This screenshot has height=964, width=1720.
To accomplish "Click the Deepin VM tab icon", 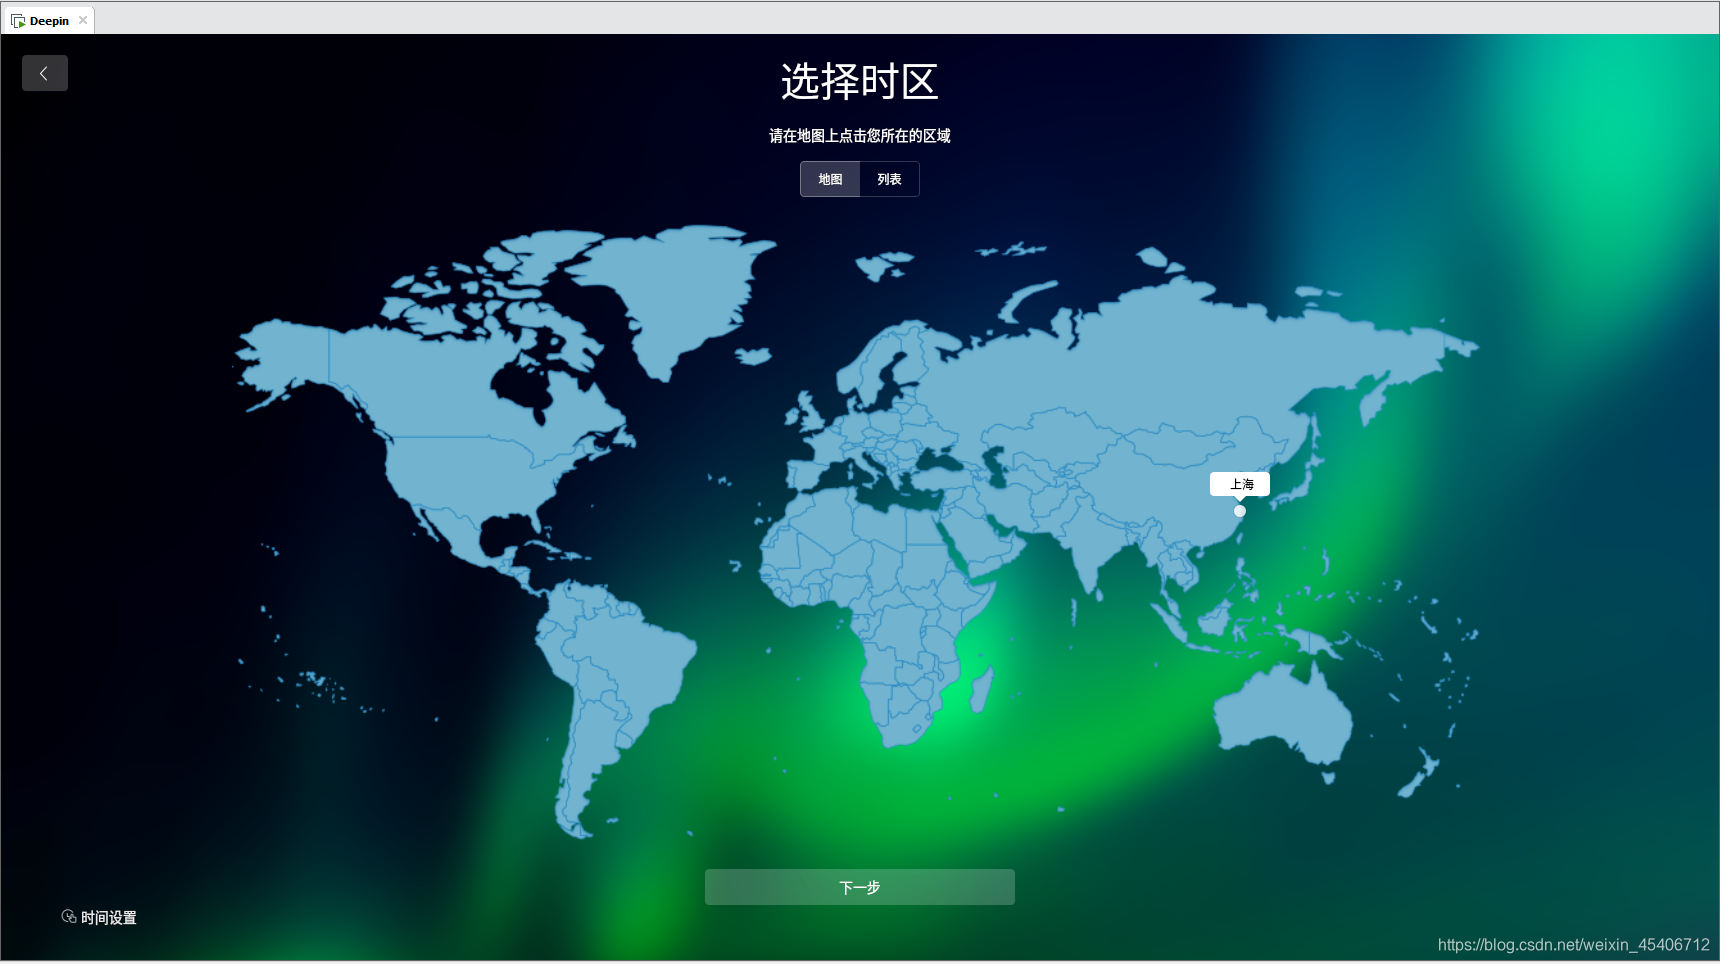I will point(18,21).
